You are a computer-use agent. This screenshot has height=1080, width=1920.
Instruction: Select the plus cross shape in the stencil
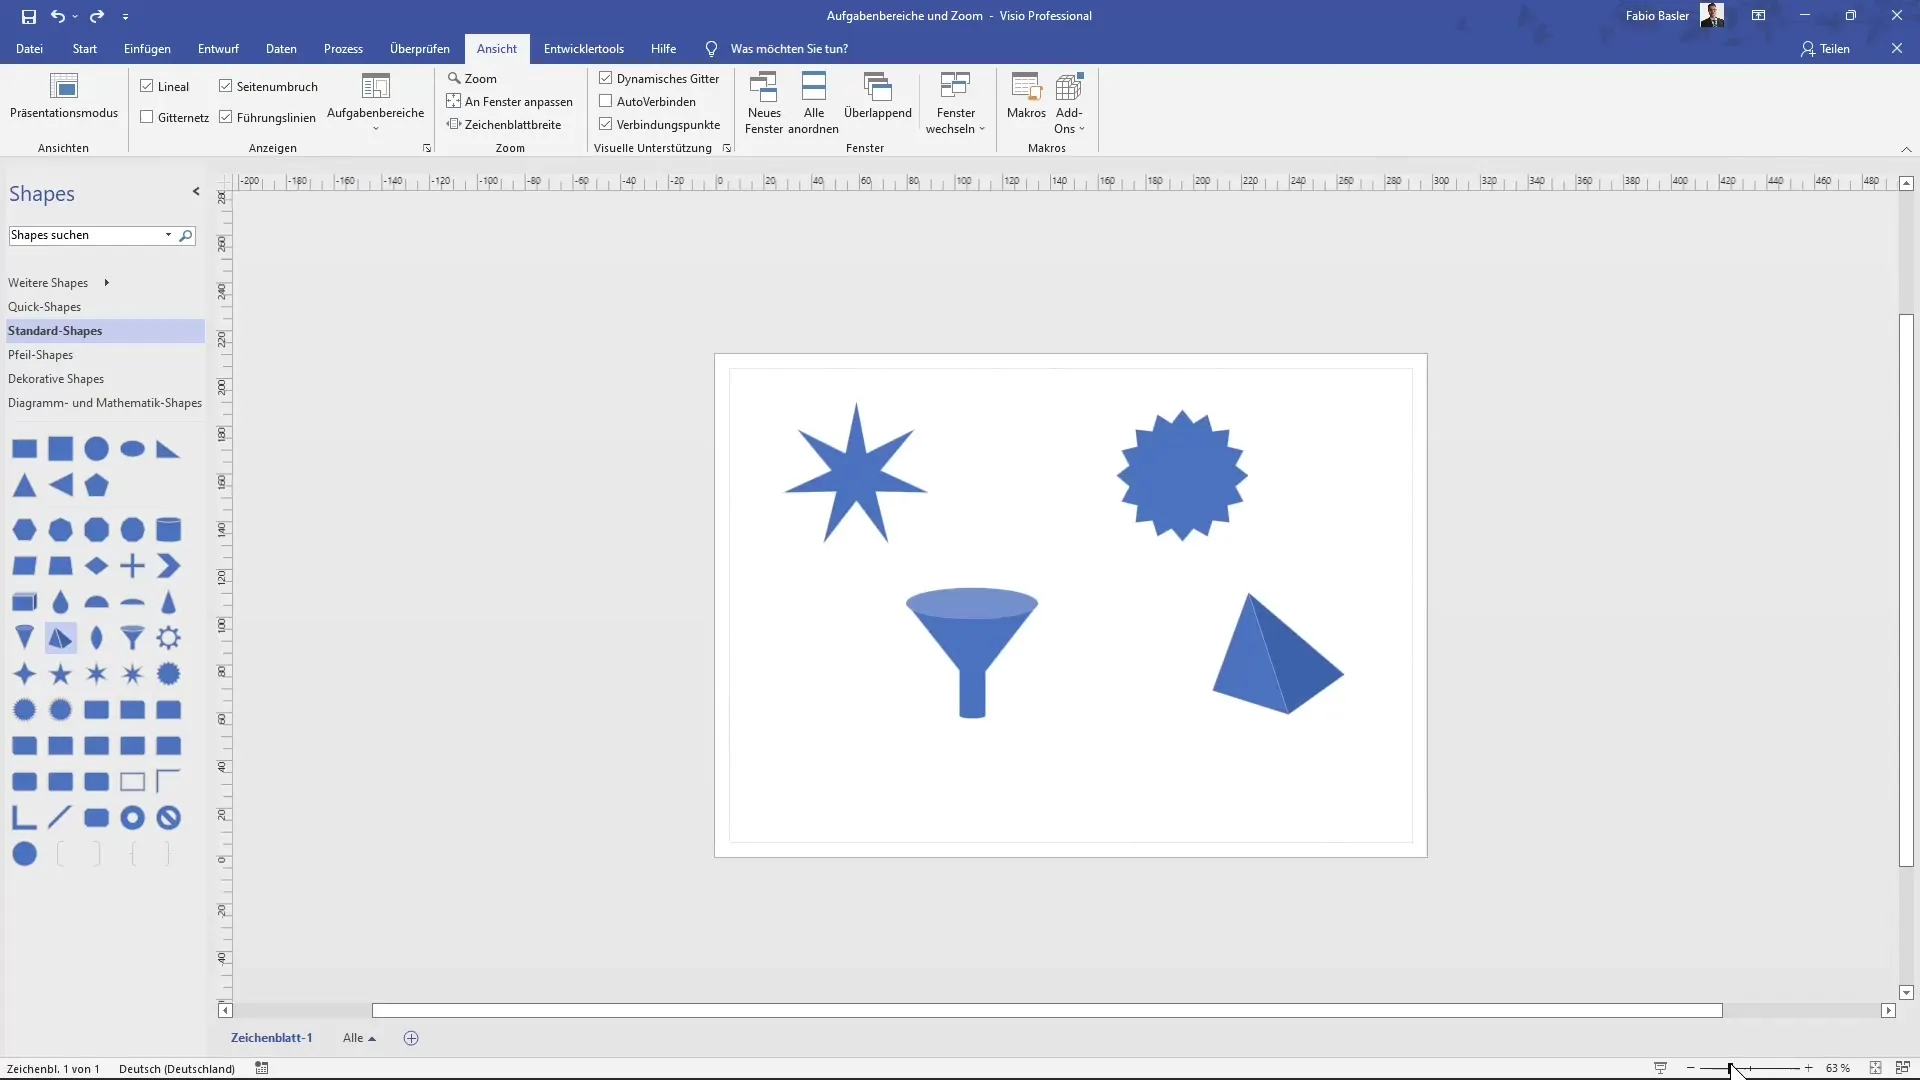133,566
